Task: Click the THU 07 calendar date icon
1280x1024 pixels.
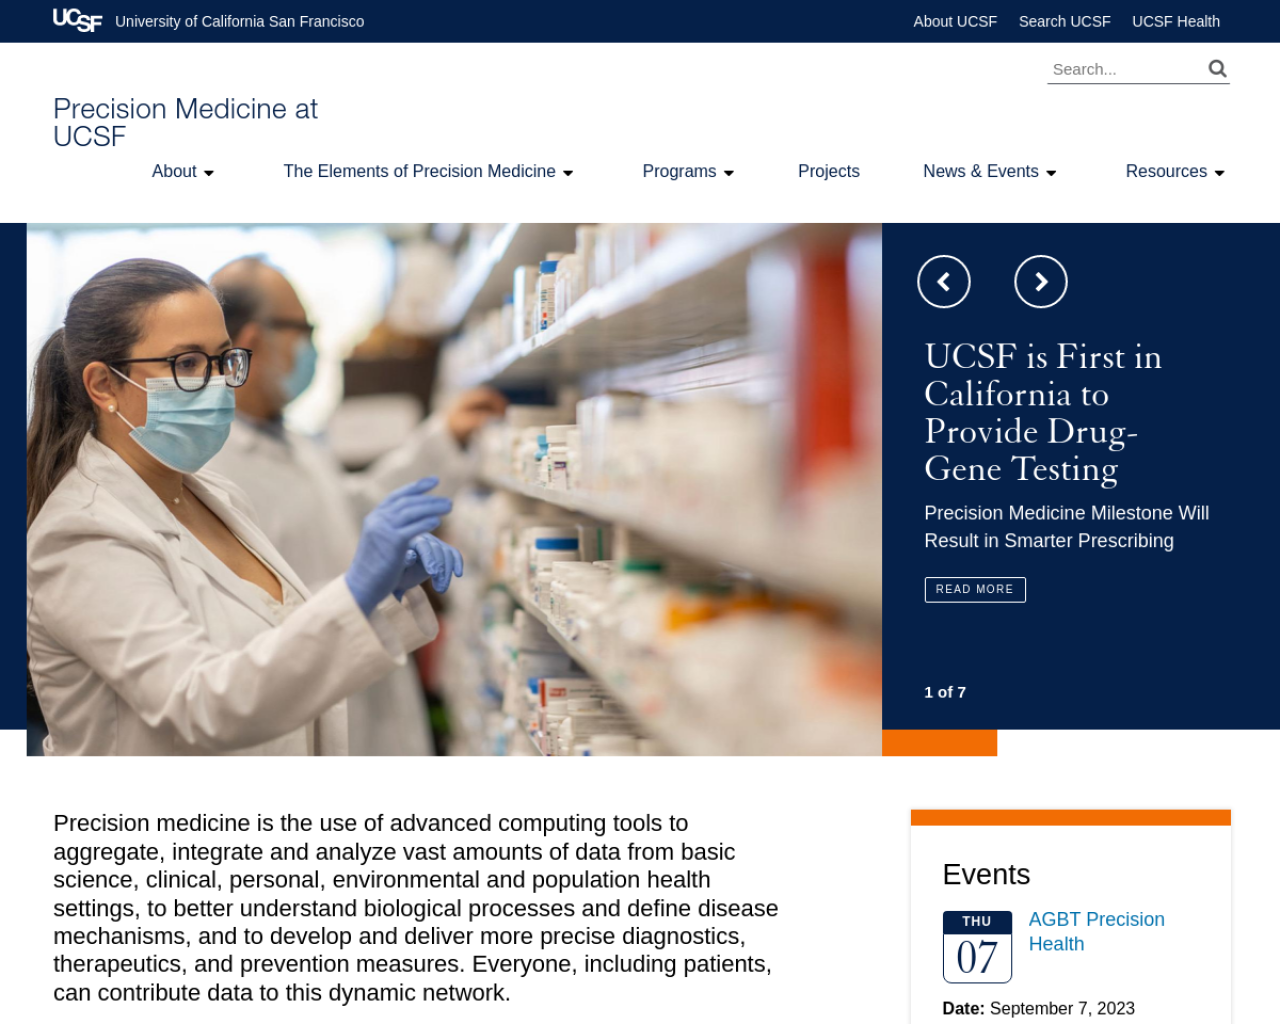Action: [977, 947]
